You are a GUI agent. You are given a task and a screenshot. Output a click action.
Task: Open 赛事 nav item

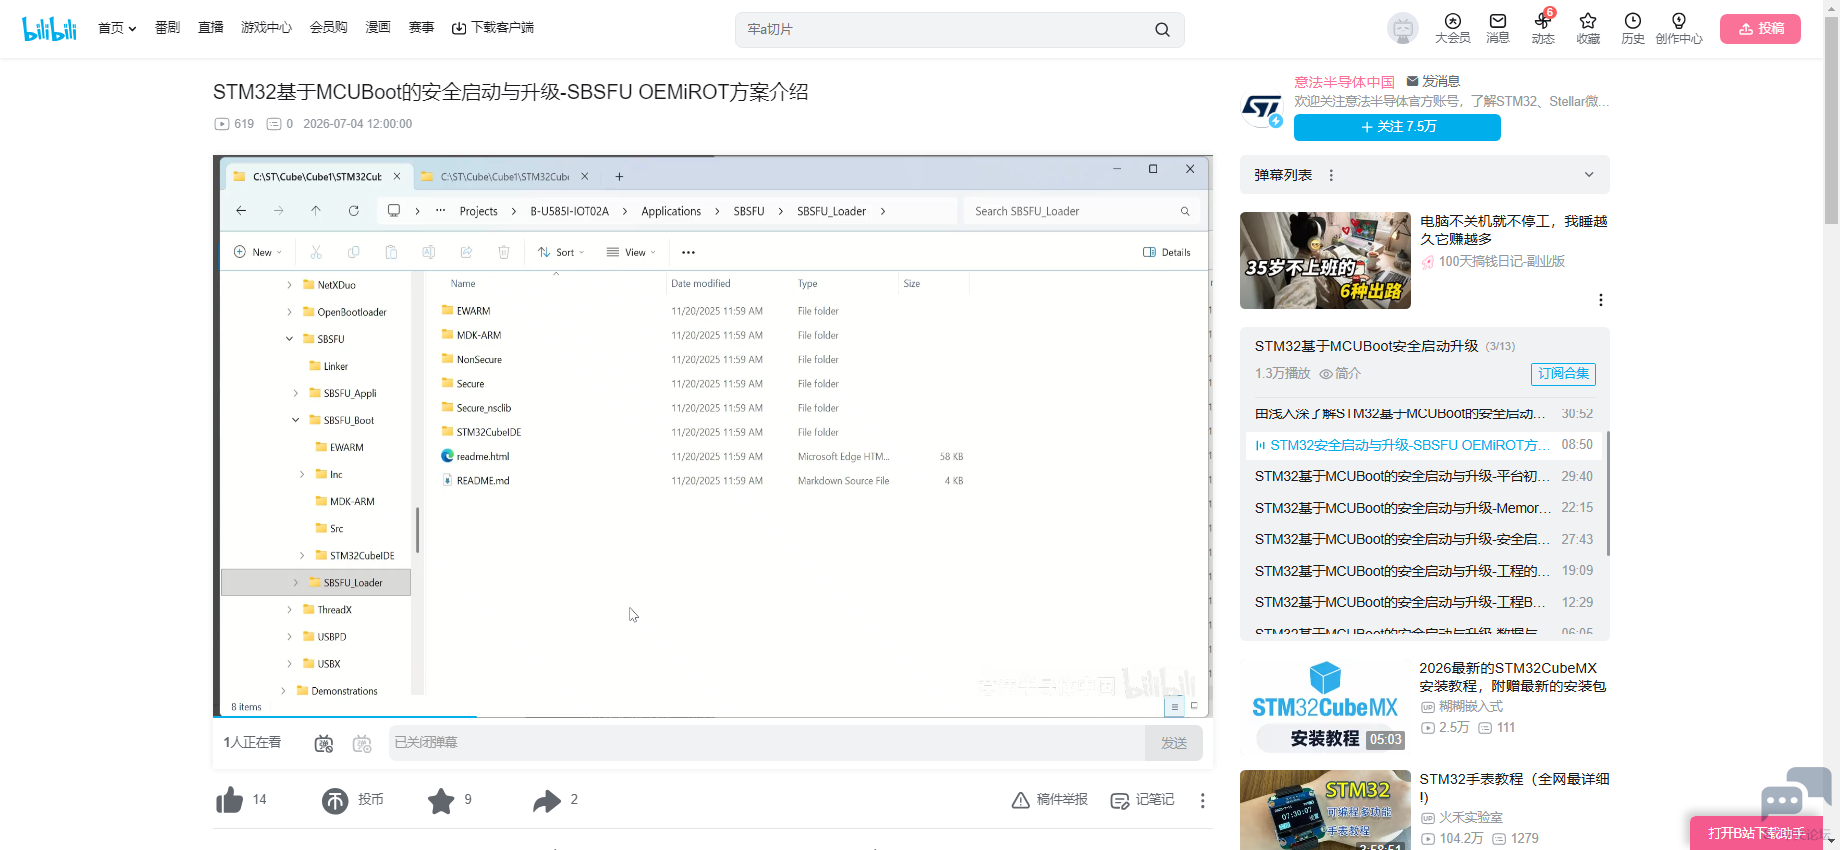pyautogui.click(x=421, y=28)
